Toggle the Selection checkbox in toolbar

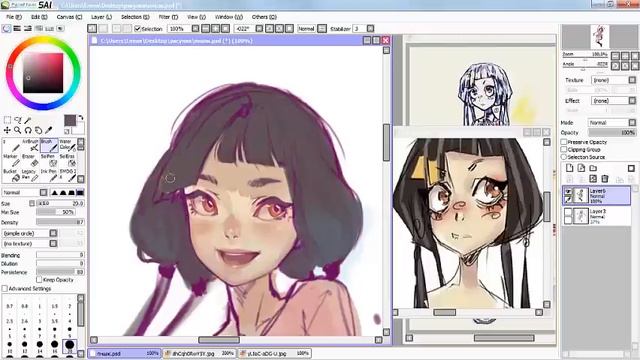[138, 29]
